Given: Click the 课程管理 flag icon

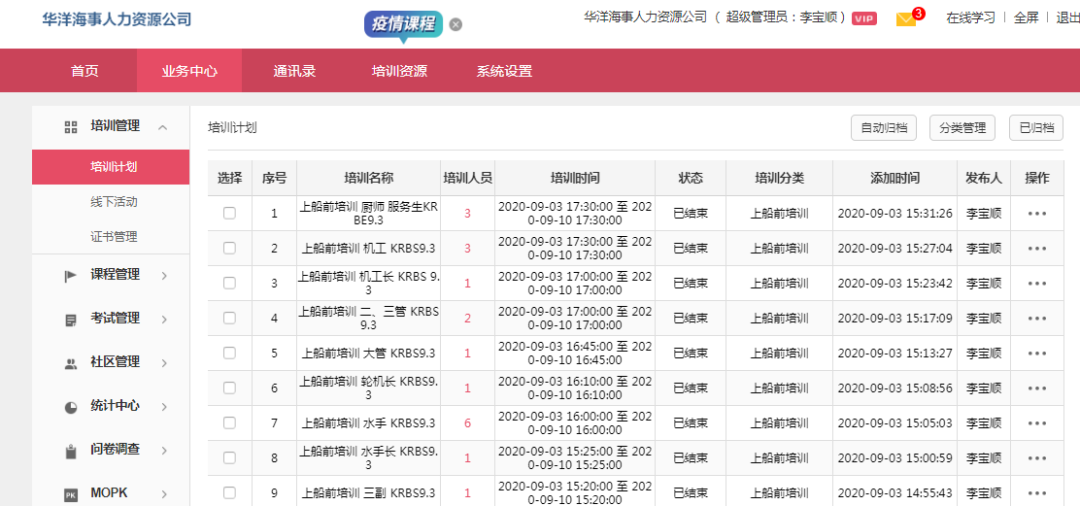Looking at the screenshot, I should (x=71, y=275).
